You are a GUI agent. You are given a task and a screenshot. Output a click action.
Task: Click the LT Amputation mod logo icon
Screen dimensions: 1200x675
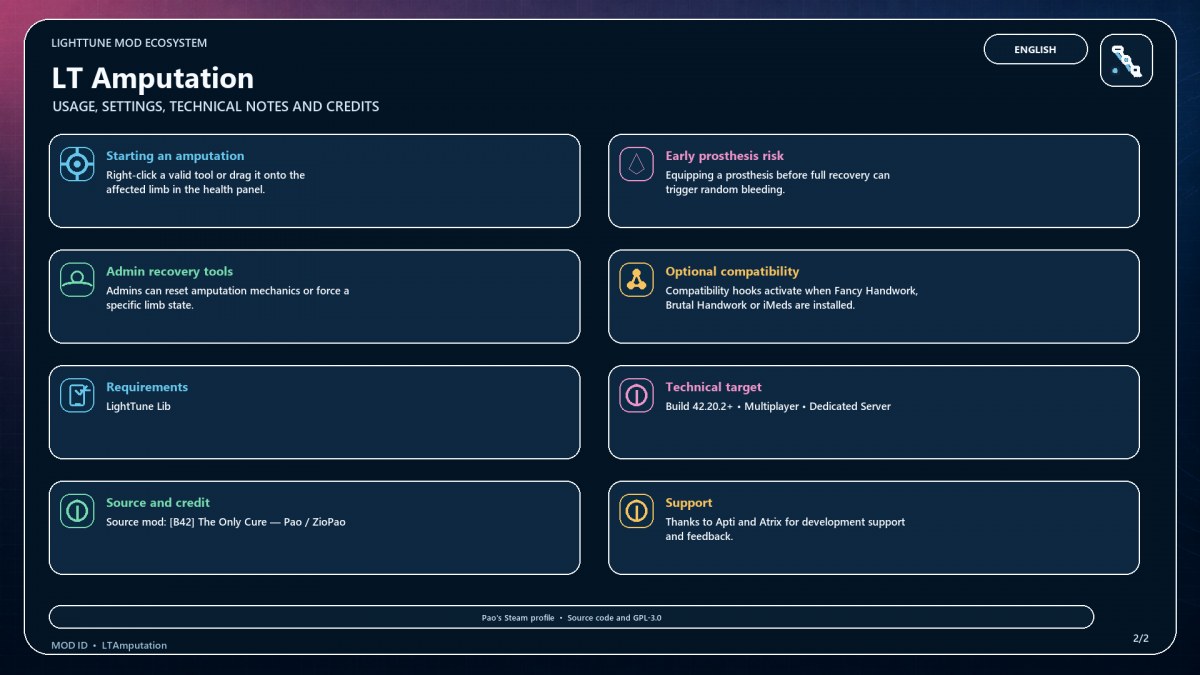coord(1126,60)
